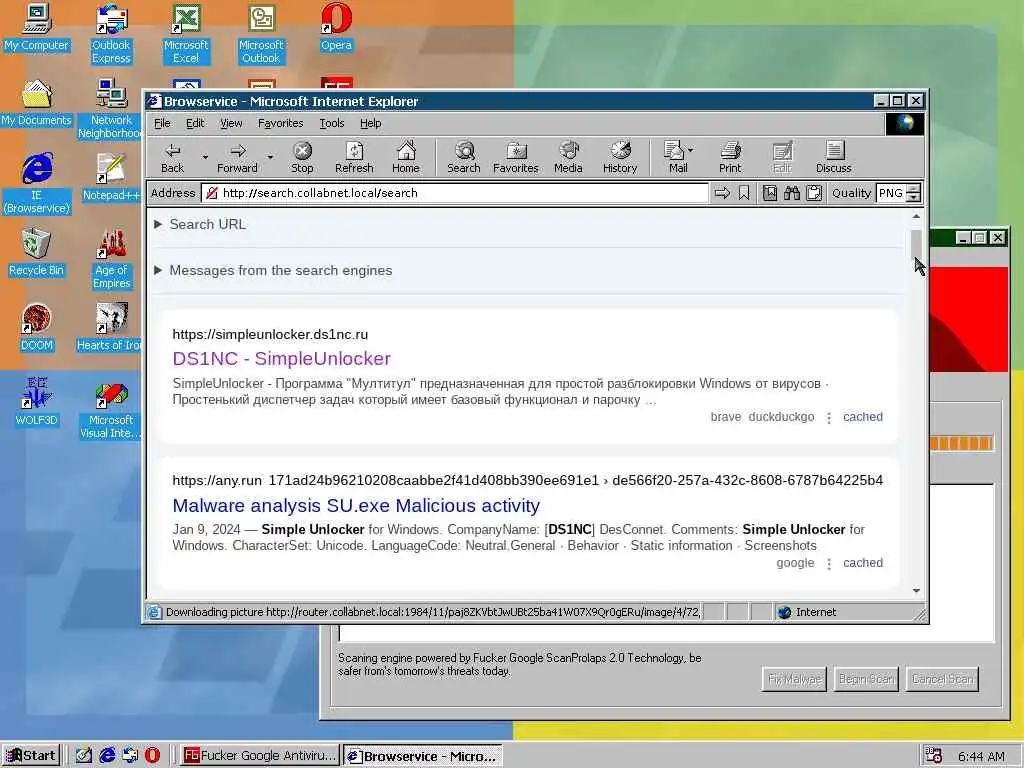Open the Help menu
Screen dimensions: 1024x768
(x=370, y=123)
